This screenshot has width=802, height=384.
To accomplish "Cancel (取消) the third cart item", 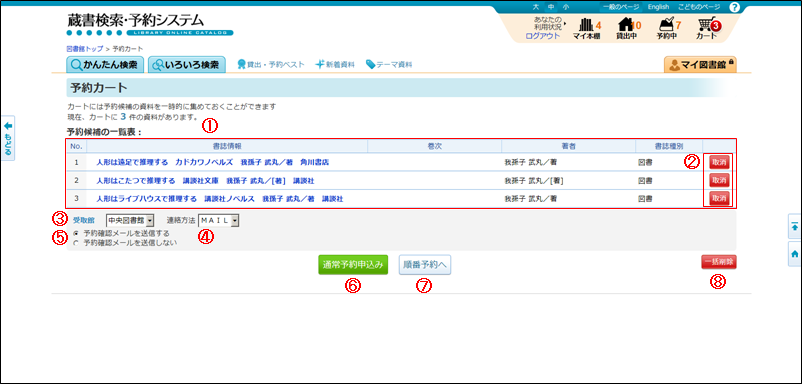I will pyautogui.click(x=719, y=198).
